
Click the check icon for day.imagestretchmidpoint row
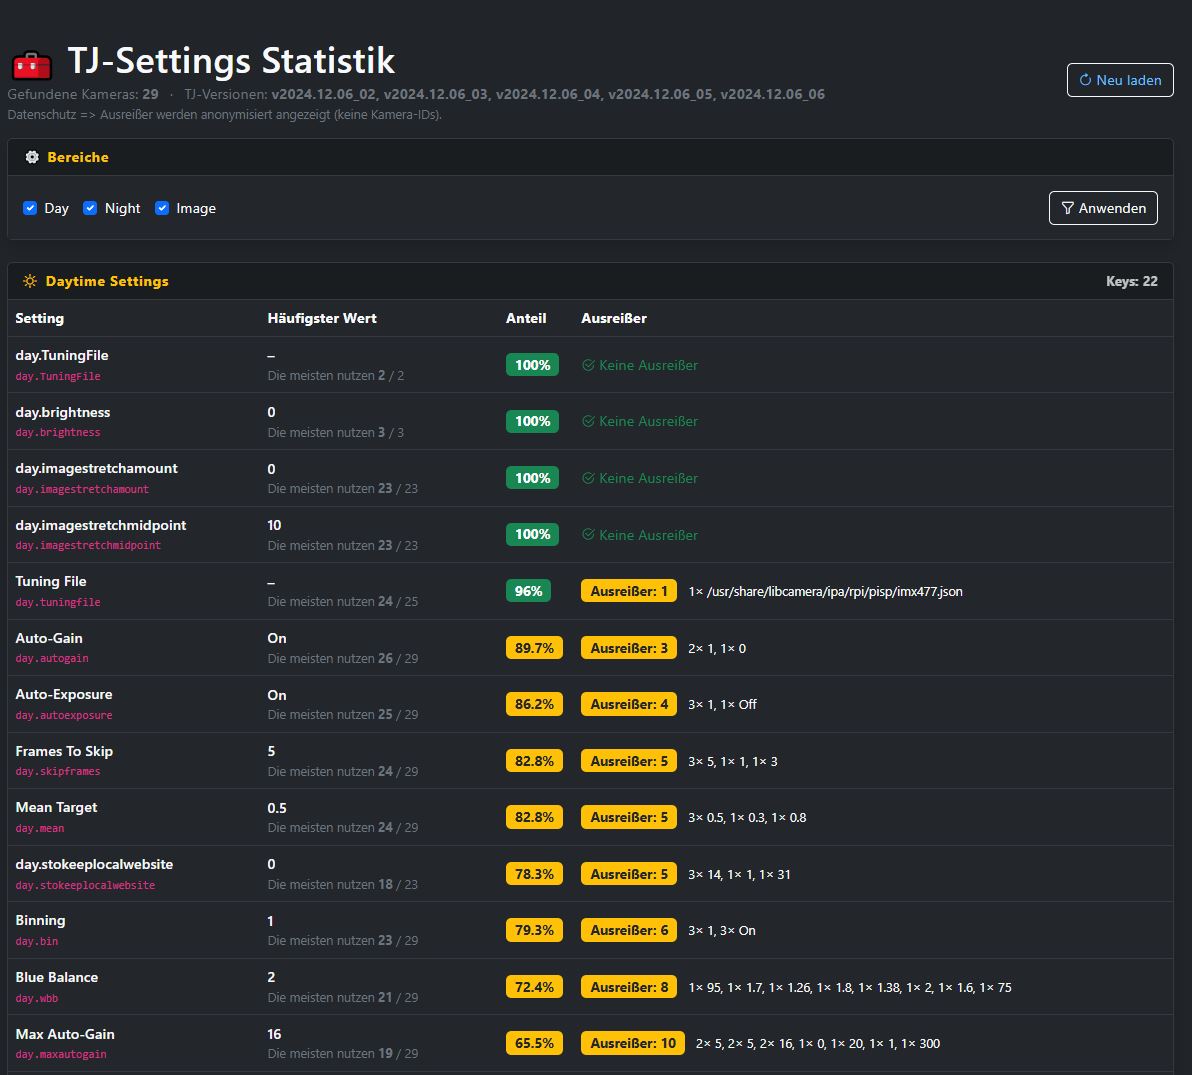(589, 534)
